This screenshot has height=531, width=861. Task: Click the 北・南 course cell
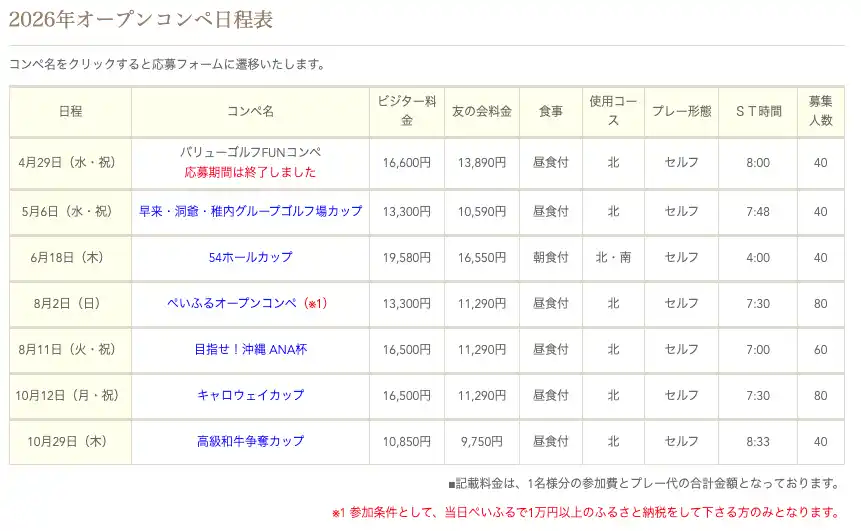[613, 258]
